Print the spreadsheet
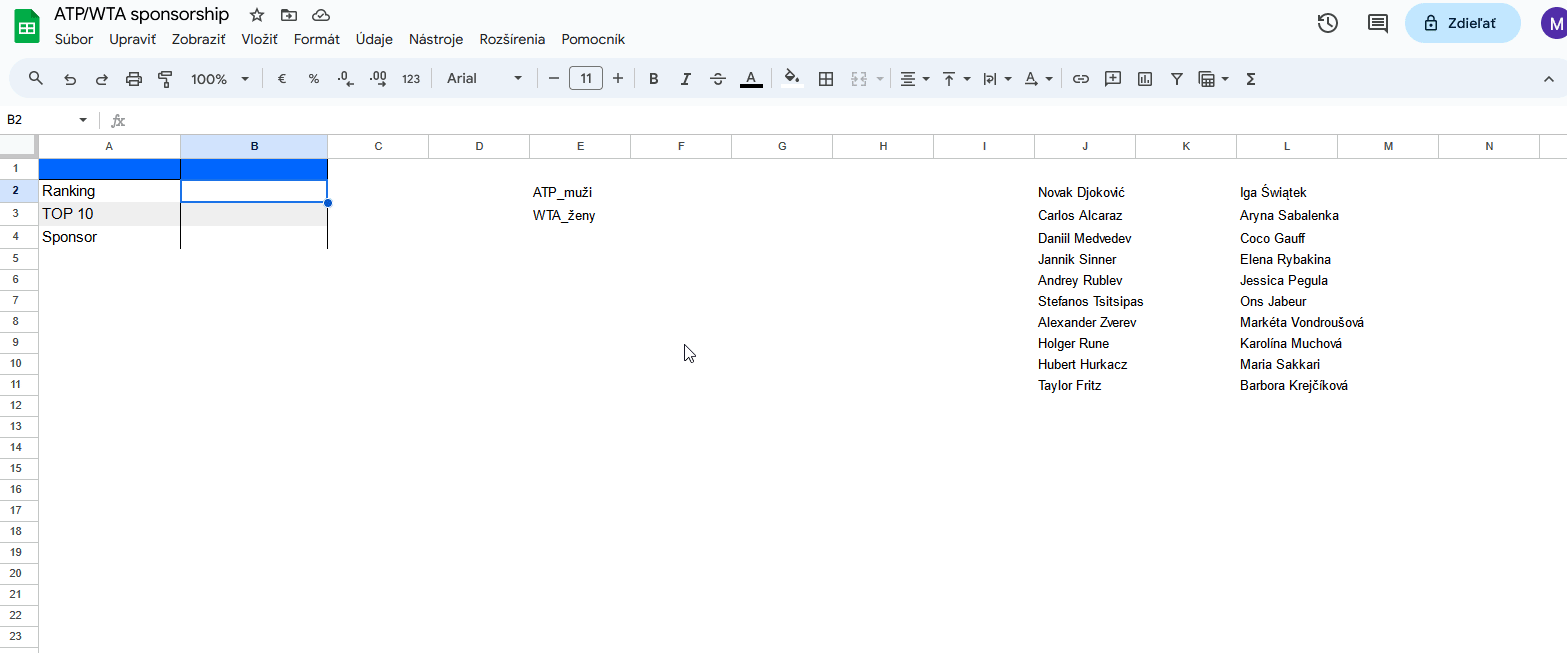 tap(134, 79)
